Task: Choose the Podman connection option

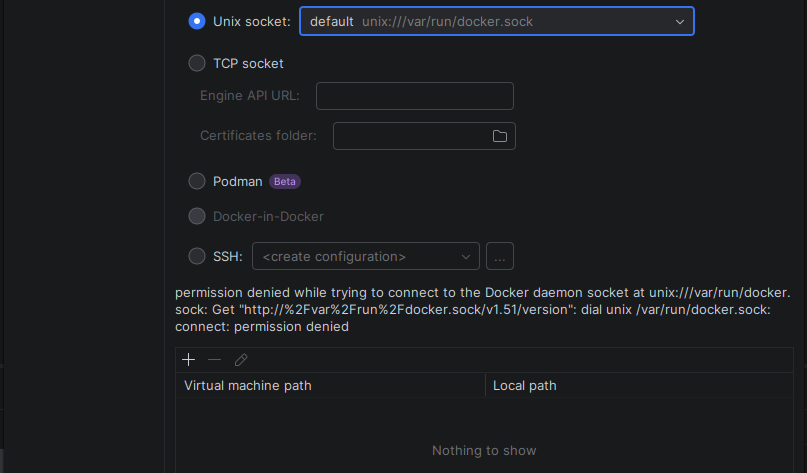Action: click(x=197, y=182)
